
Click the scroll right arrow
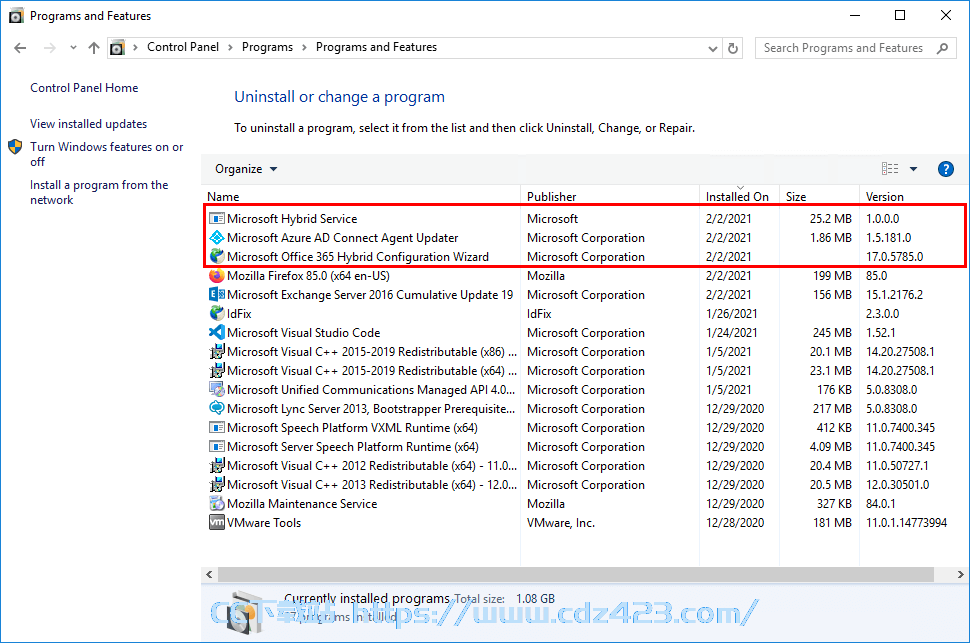point(960,574)
